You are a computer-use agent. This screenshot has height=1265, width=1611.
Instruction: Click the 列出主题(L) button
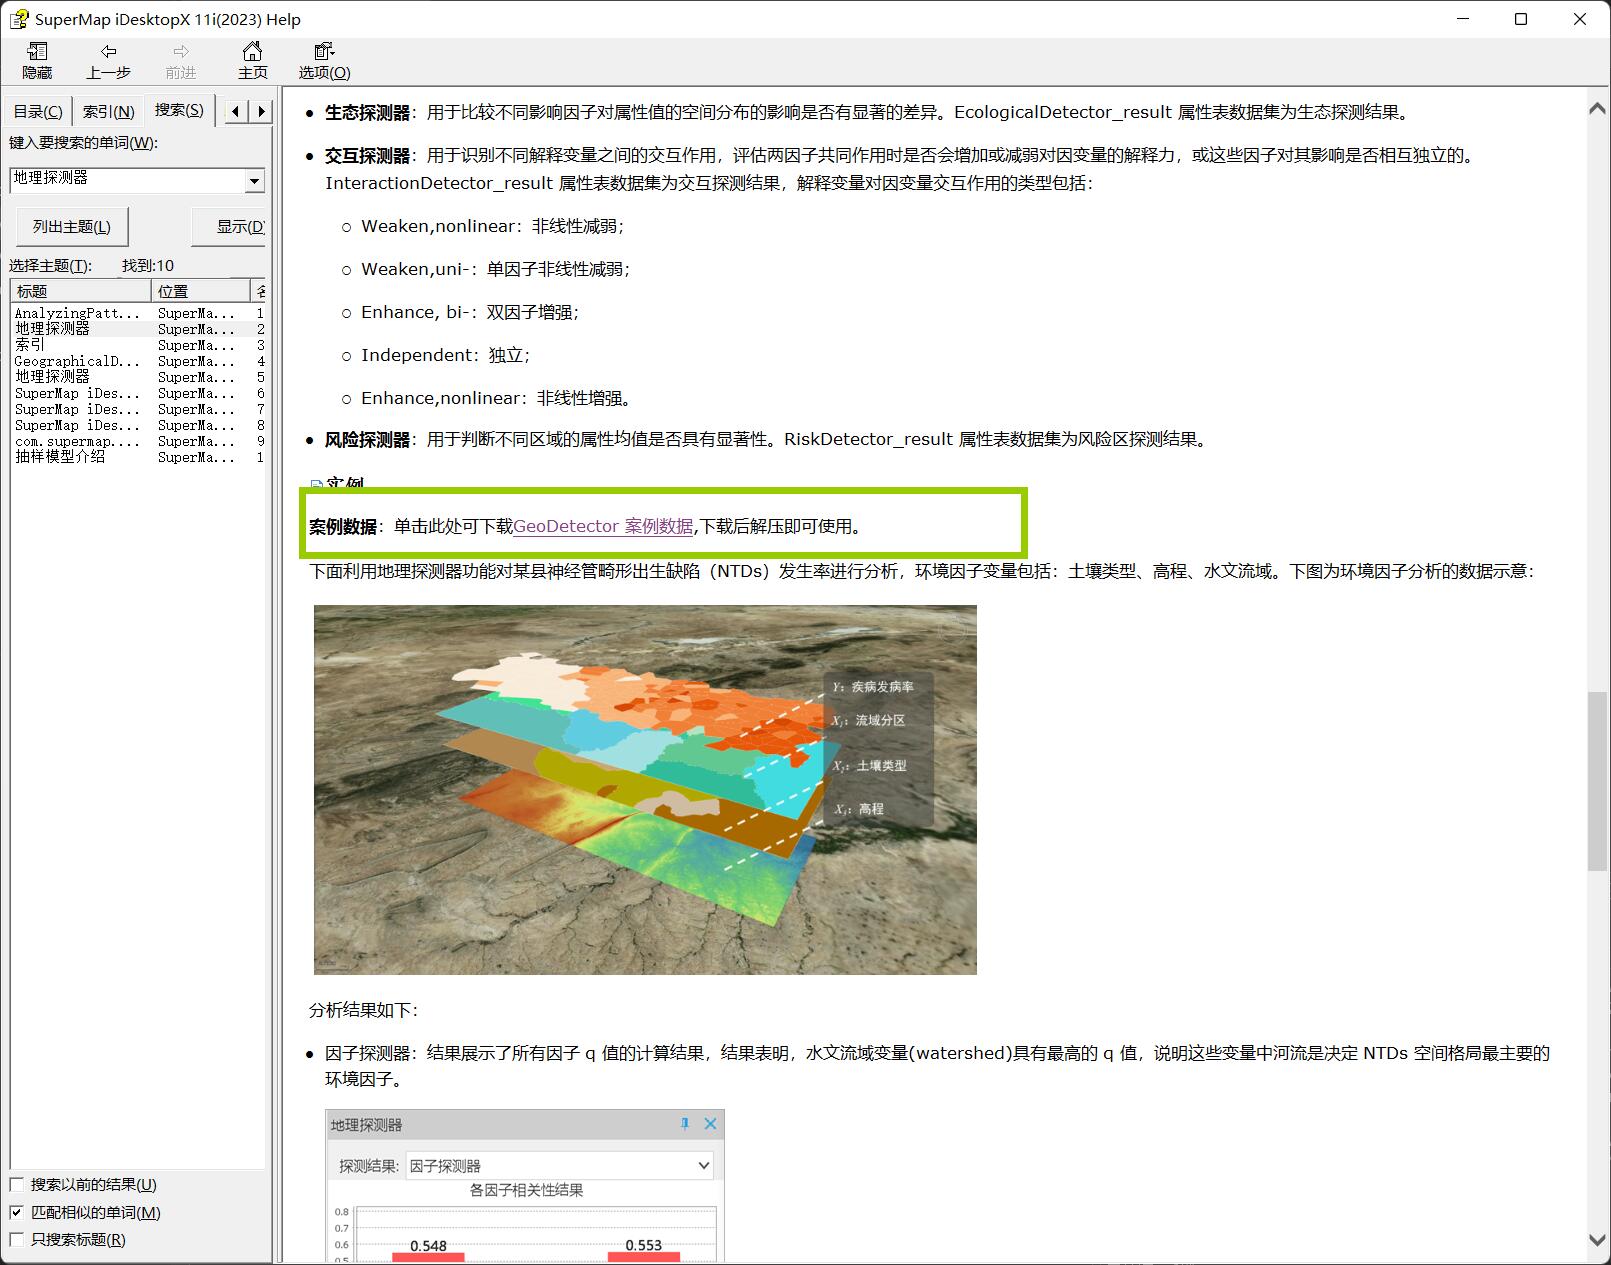coord(72,227)
